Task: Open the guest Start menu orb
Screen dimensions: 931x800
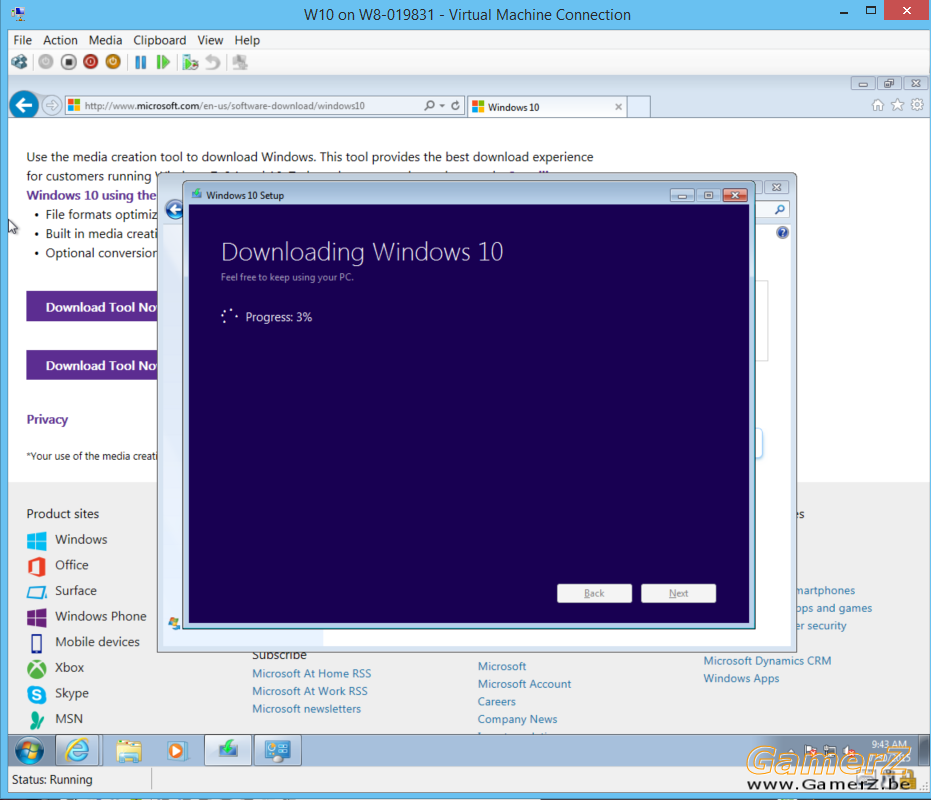Action: [x=29, y=751]
